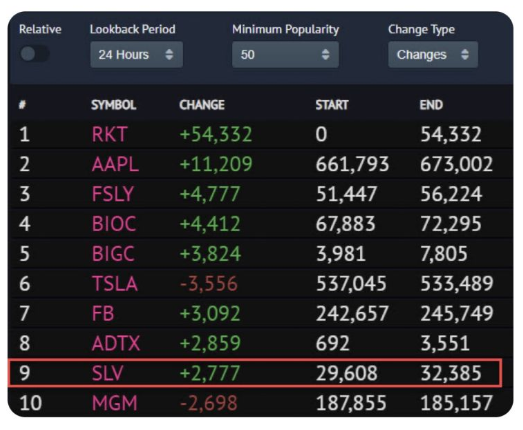Click the end value 185,157
Viewport: 523px width, 430px height.
[x=456, y=403]
